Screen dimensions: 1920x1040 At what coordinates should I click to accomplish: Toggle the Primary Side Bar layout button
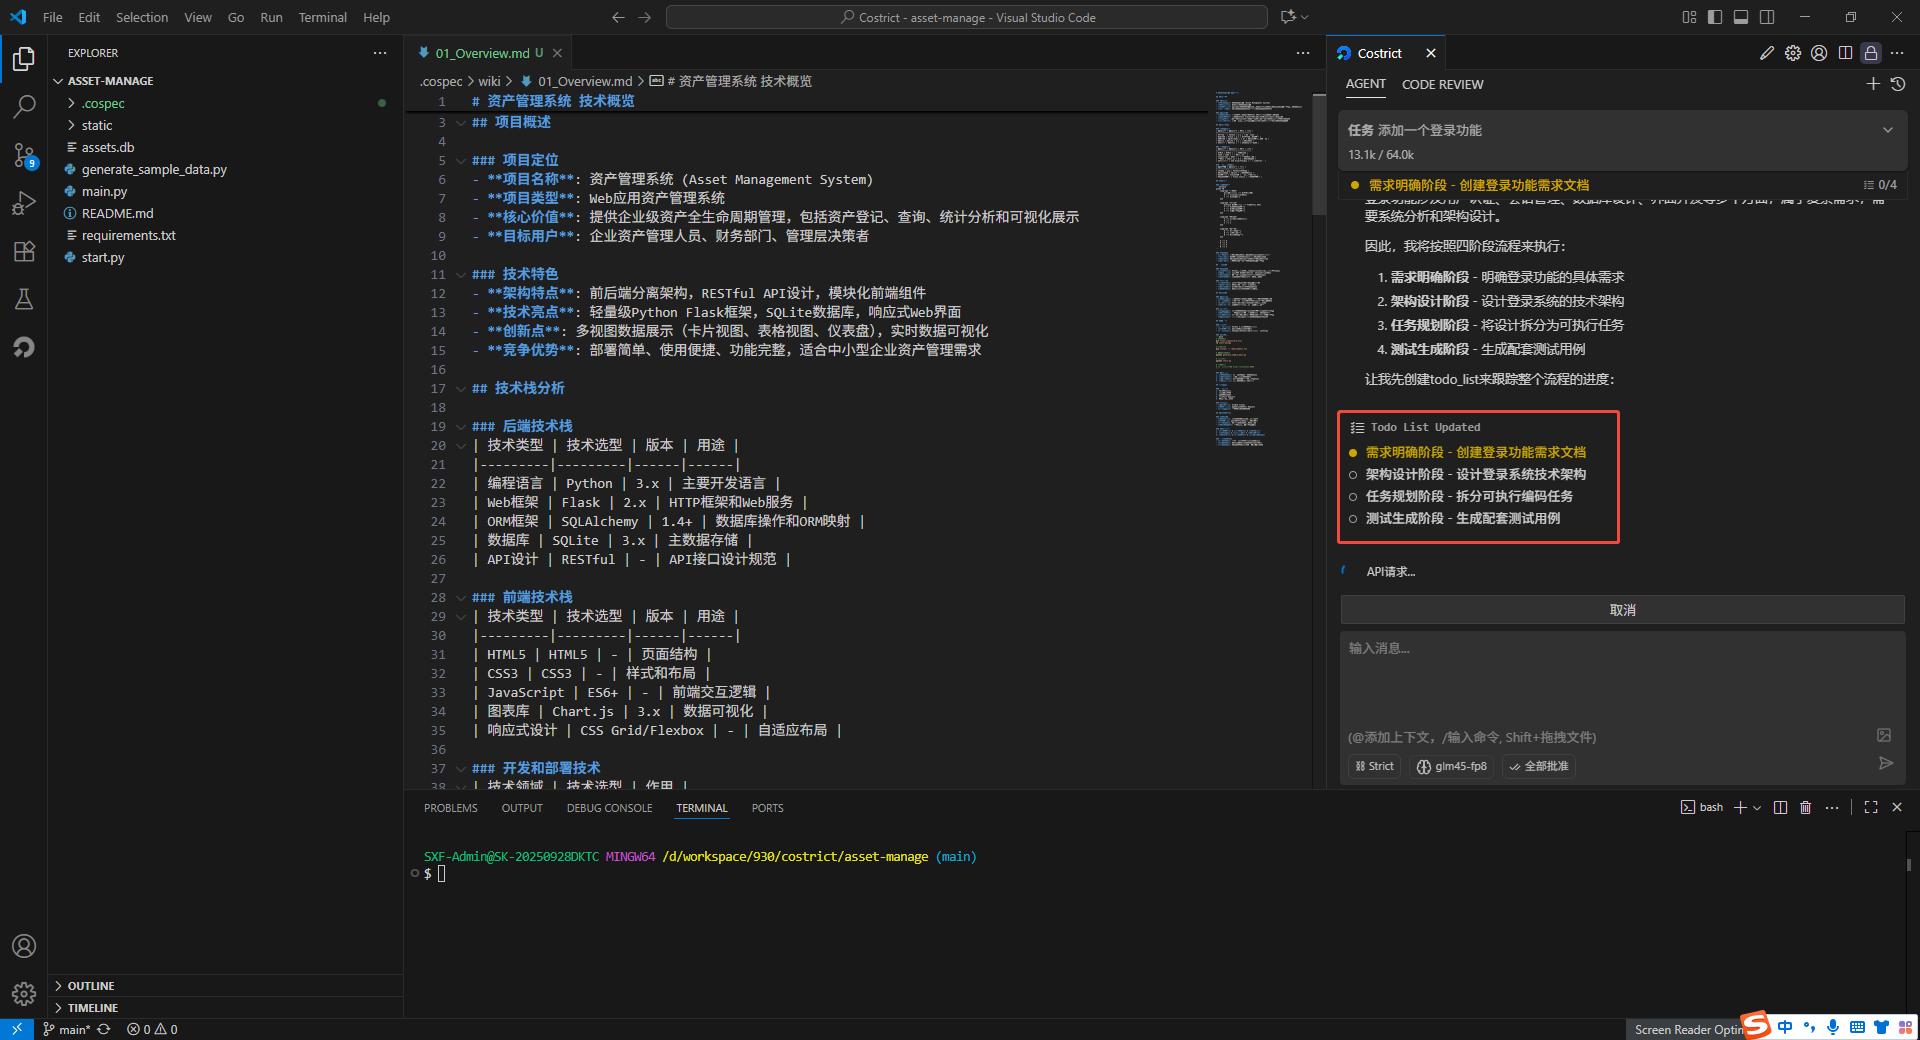(x=1715, y=17)
